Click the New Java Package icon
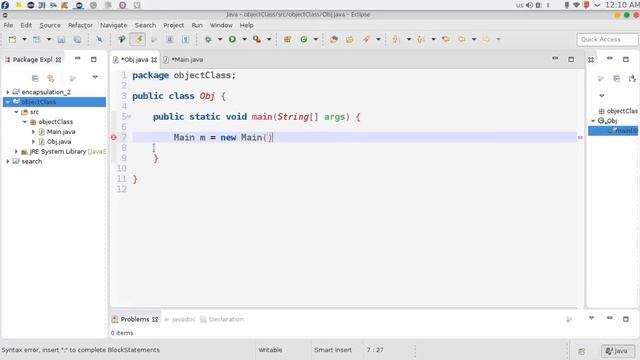This screenshot has height=360, width=640. tap(287, 39)
